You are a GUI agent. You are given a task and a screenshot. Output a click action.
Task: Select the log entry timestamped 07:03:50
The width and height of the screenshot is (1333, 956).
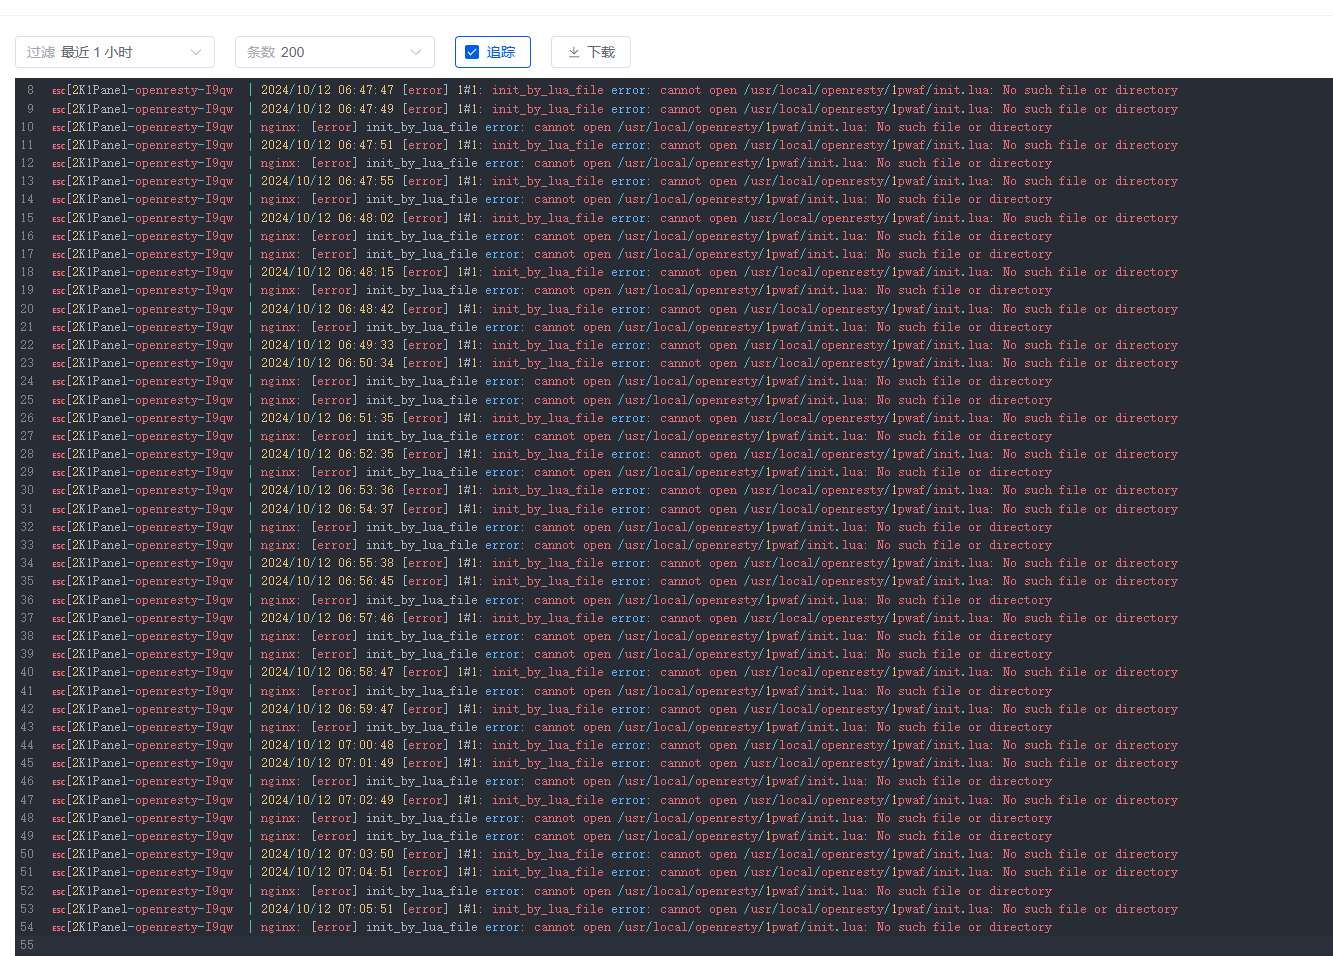615,854
